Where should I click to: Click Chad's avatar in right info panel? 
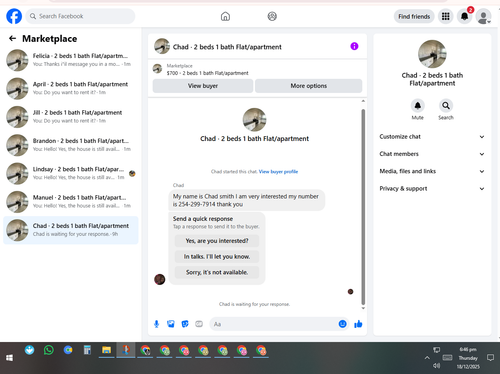coord(432,54)
